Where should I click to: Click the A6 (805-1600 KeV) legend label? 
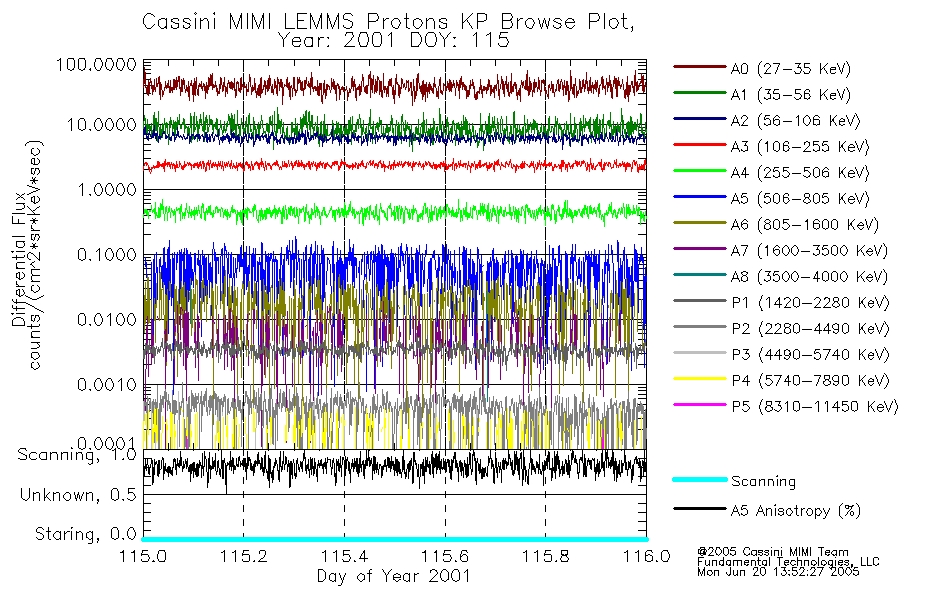click(805, 225)
